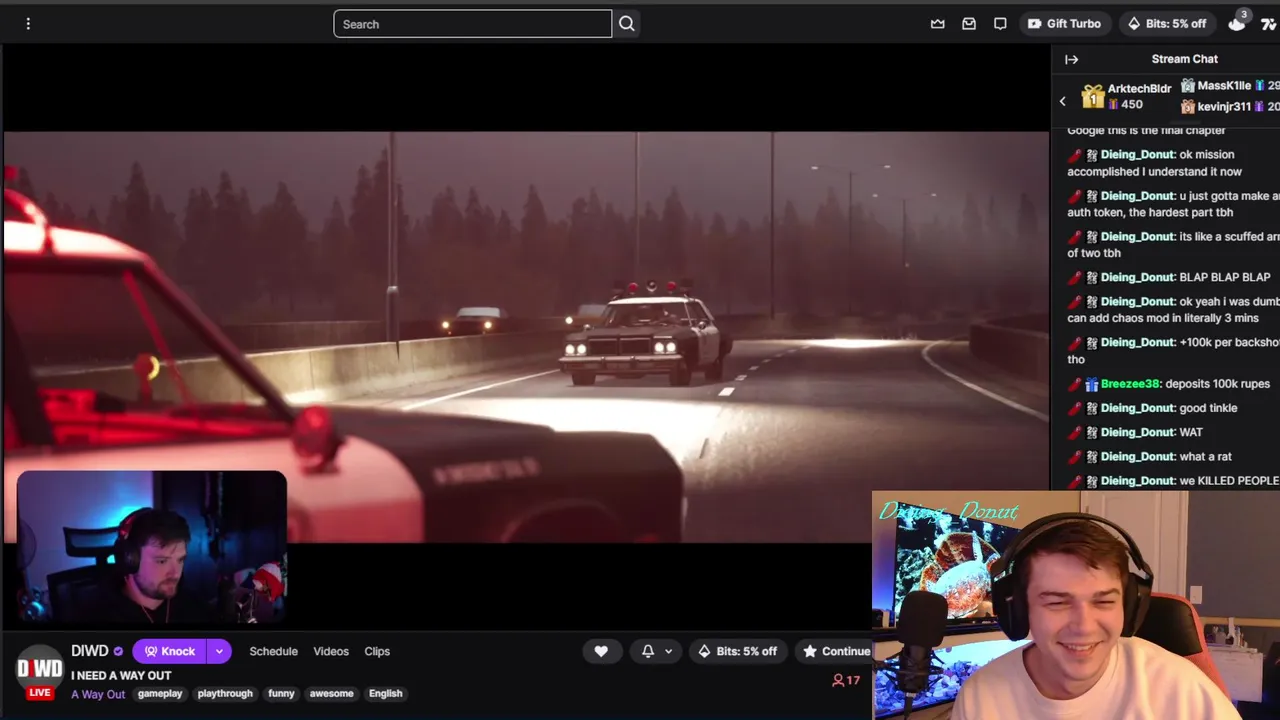
Task: Open MassK1lle gifter entry
Action: pyautogui.click(x=1230, y=86)
